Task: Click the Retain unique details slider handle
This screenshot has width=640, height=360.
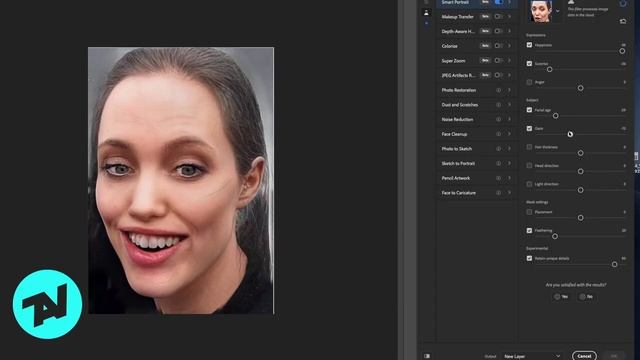Action: pos(614,264)
